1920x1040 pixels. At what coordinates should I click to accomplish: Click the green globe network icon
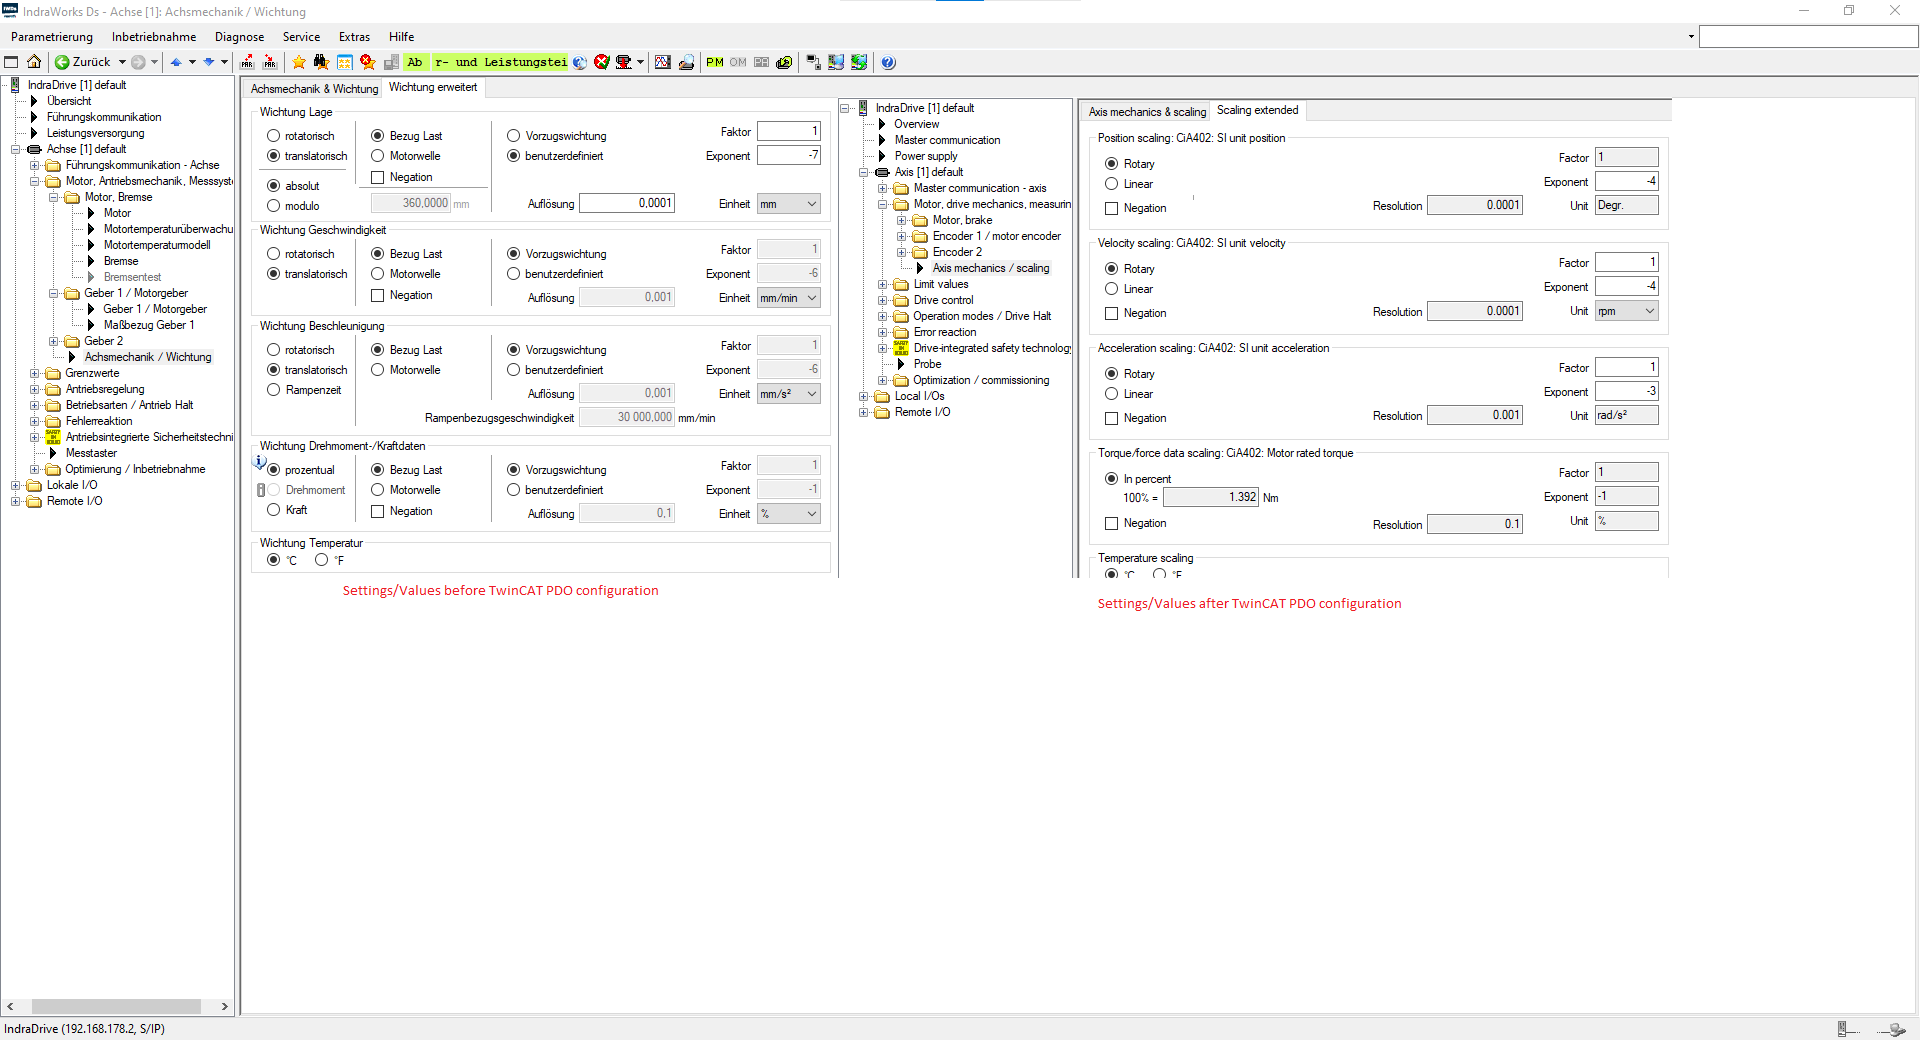point(859,62)
